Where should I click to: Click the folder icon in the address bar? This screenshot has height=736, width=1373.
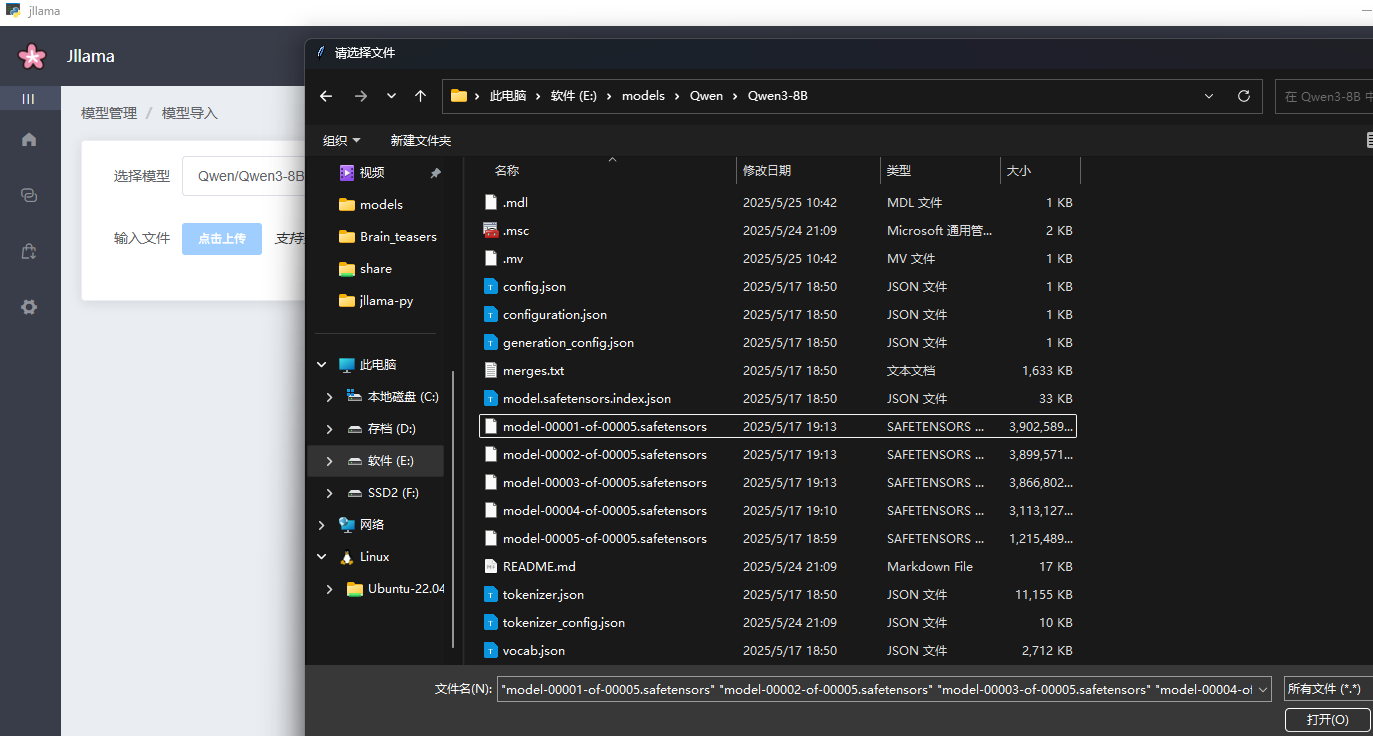point(459,96)
